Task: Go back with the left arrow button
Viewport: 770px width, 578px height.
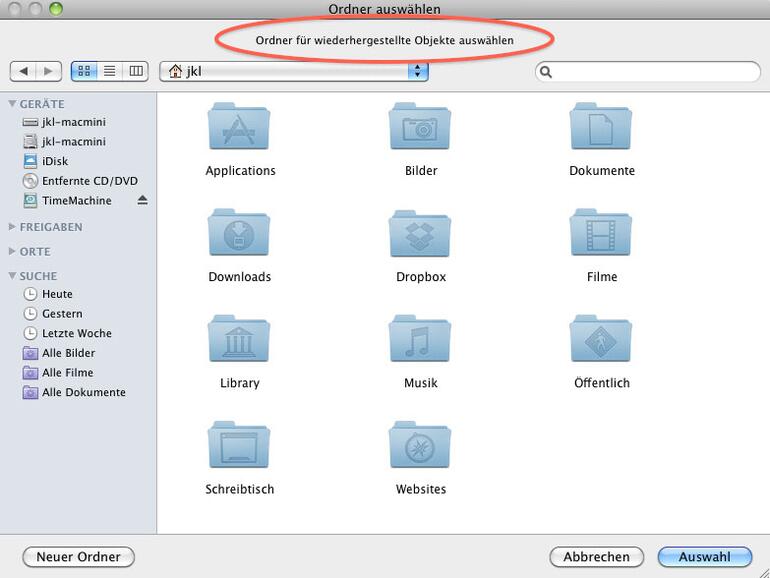Action: point(23,71)
